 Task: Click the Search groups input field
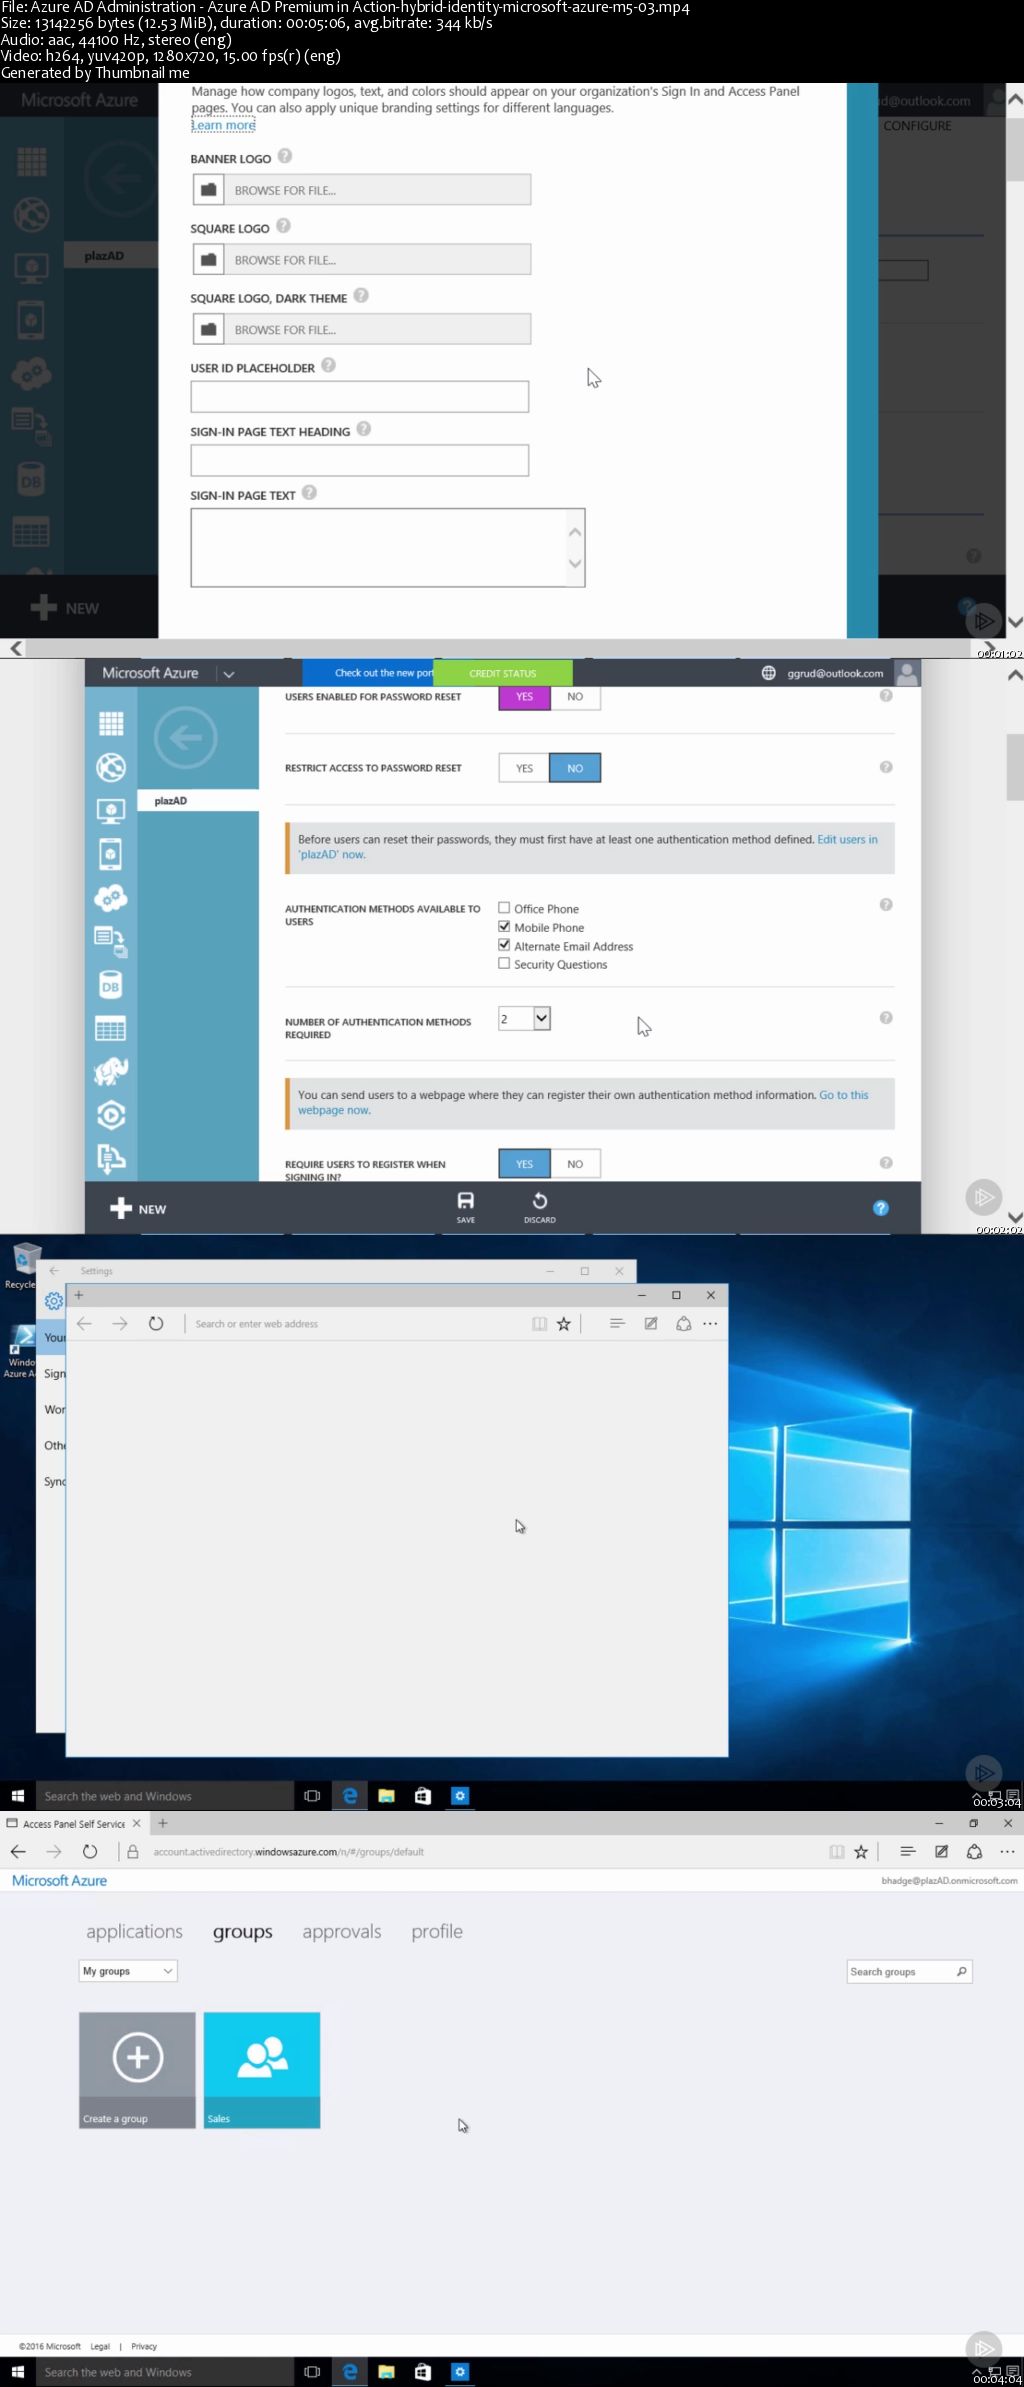[x=909, y=1972]
